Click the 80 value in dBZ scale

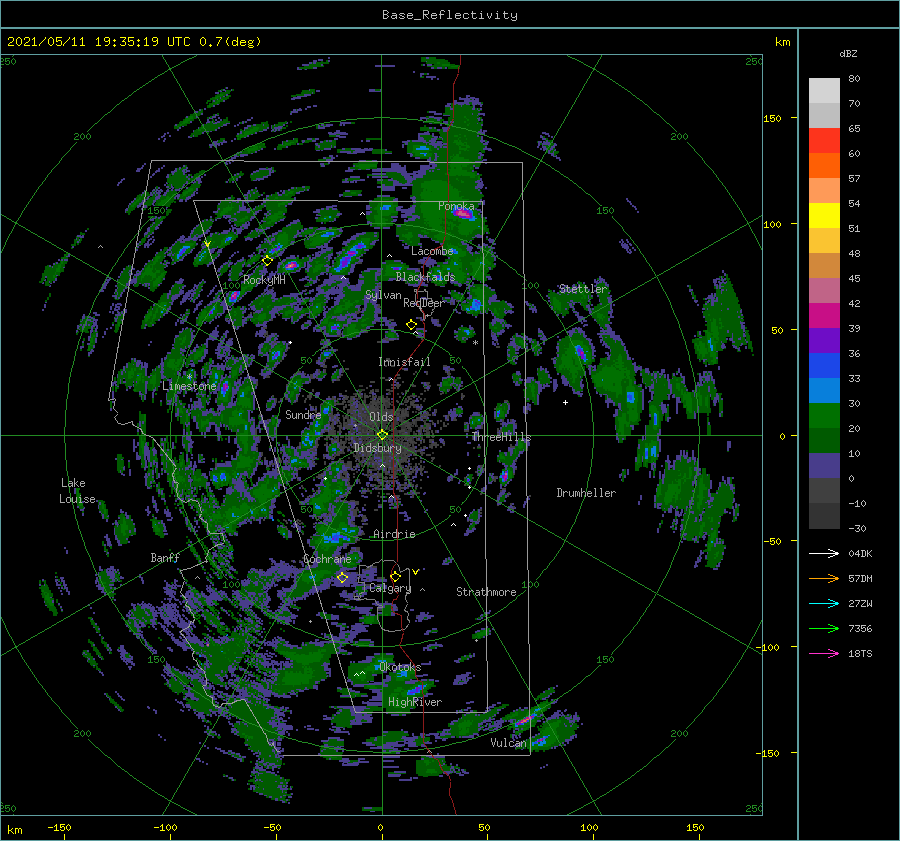pyautogui.click(x=854, y=78)
